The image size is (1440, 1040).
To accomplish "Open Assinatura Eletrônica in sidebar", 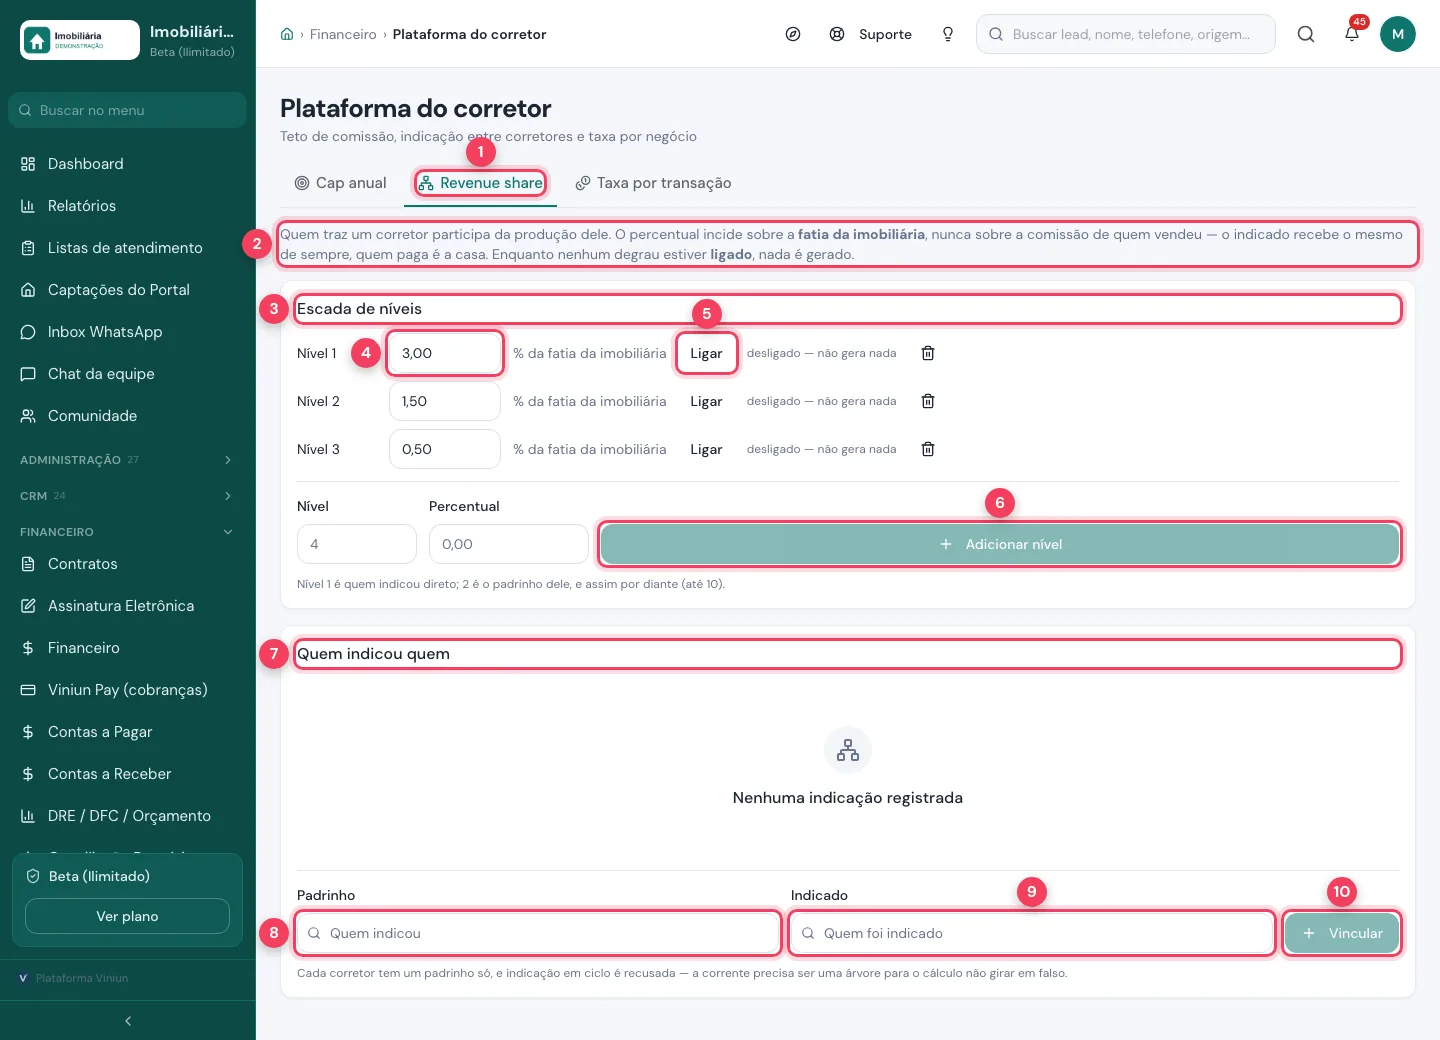I will tap(127, 606).
